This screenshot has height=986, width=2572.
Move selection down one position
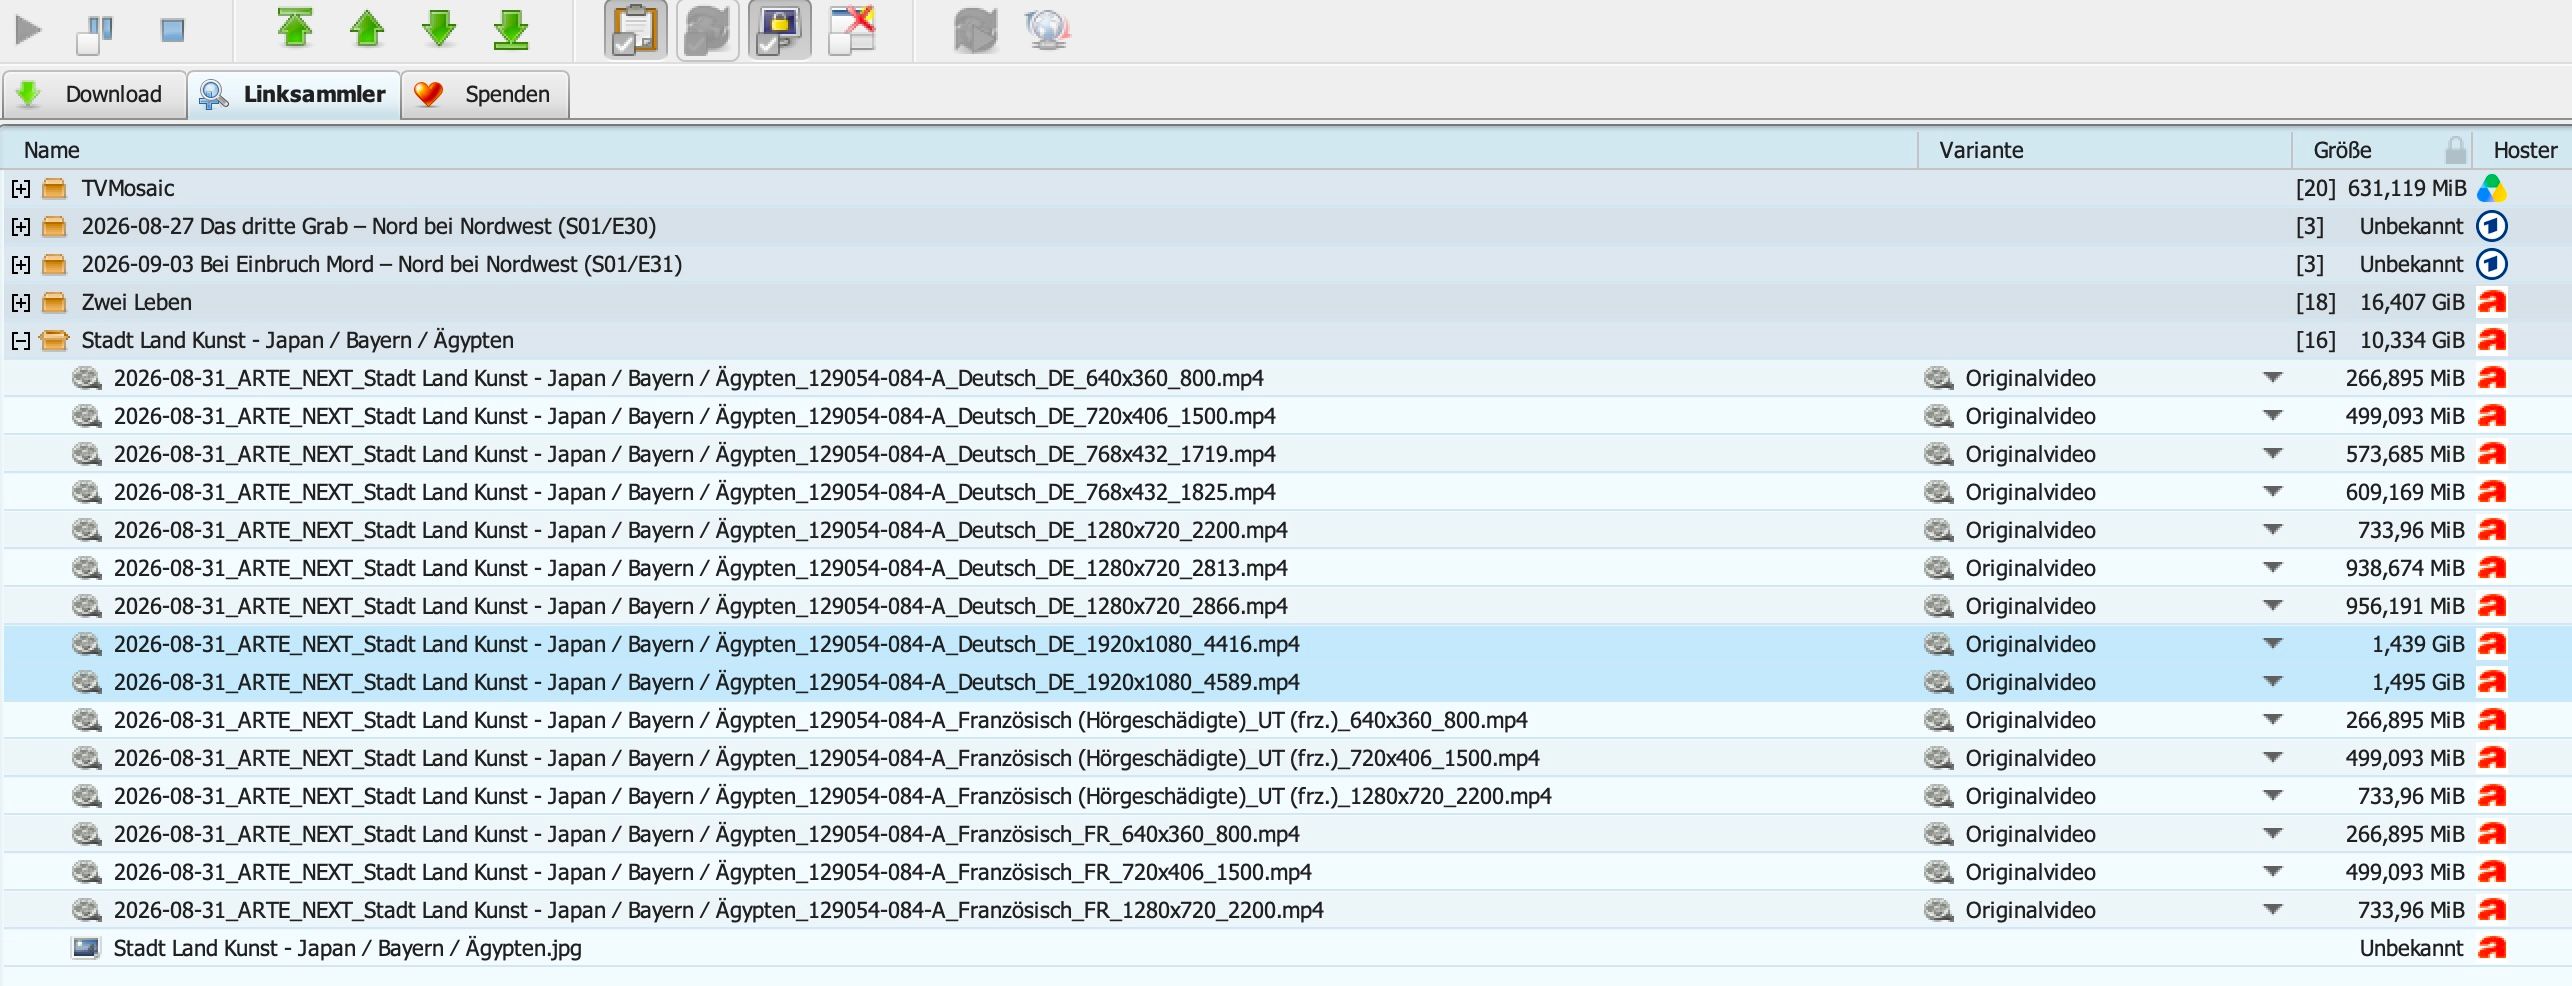(439, 29)
